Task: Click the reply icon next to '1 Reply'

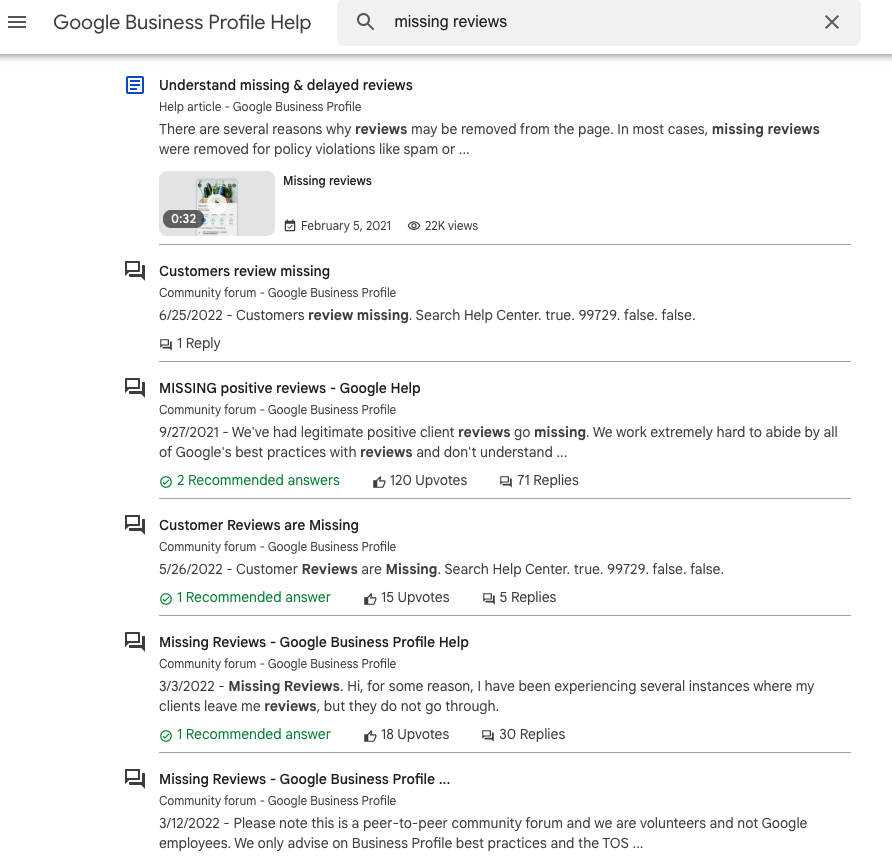Action: click(x=166, y=344)
